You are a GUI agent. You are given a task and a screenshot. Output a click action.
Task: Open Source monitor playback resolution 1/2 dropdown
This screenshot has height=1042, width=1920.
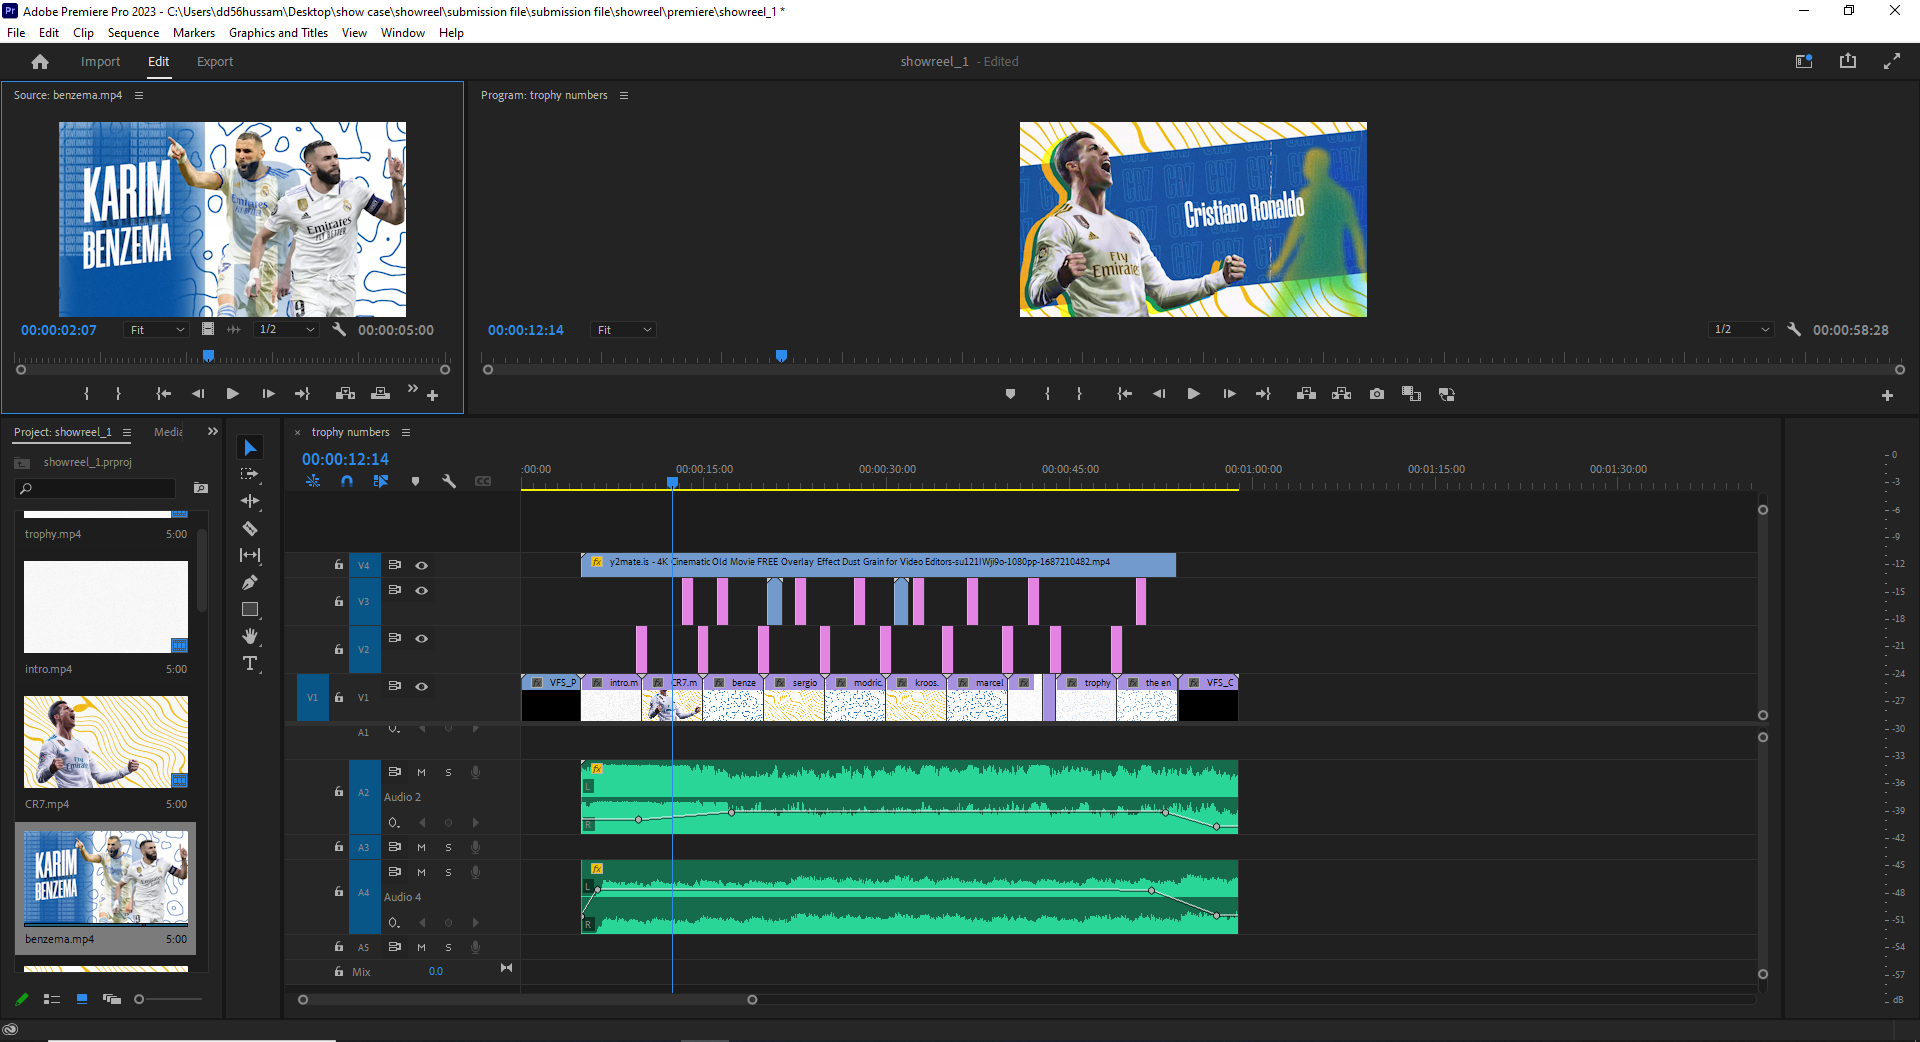click(286, 330)
